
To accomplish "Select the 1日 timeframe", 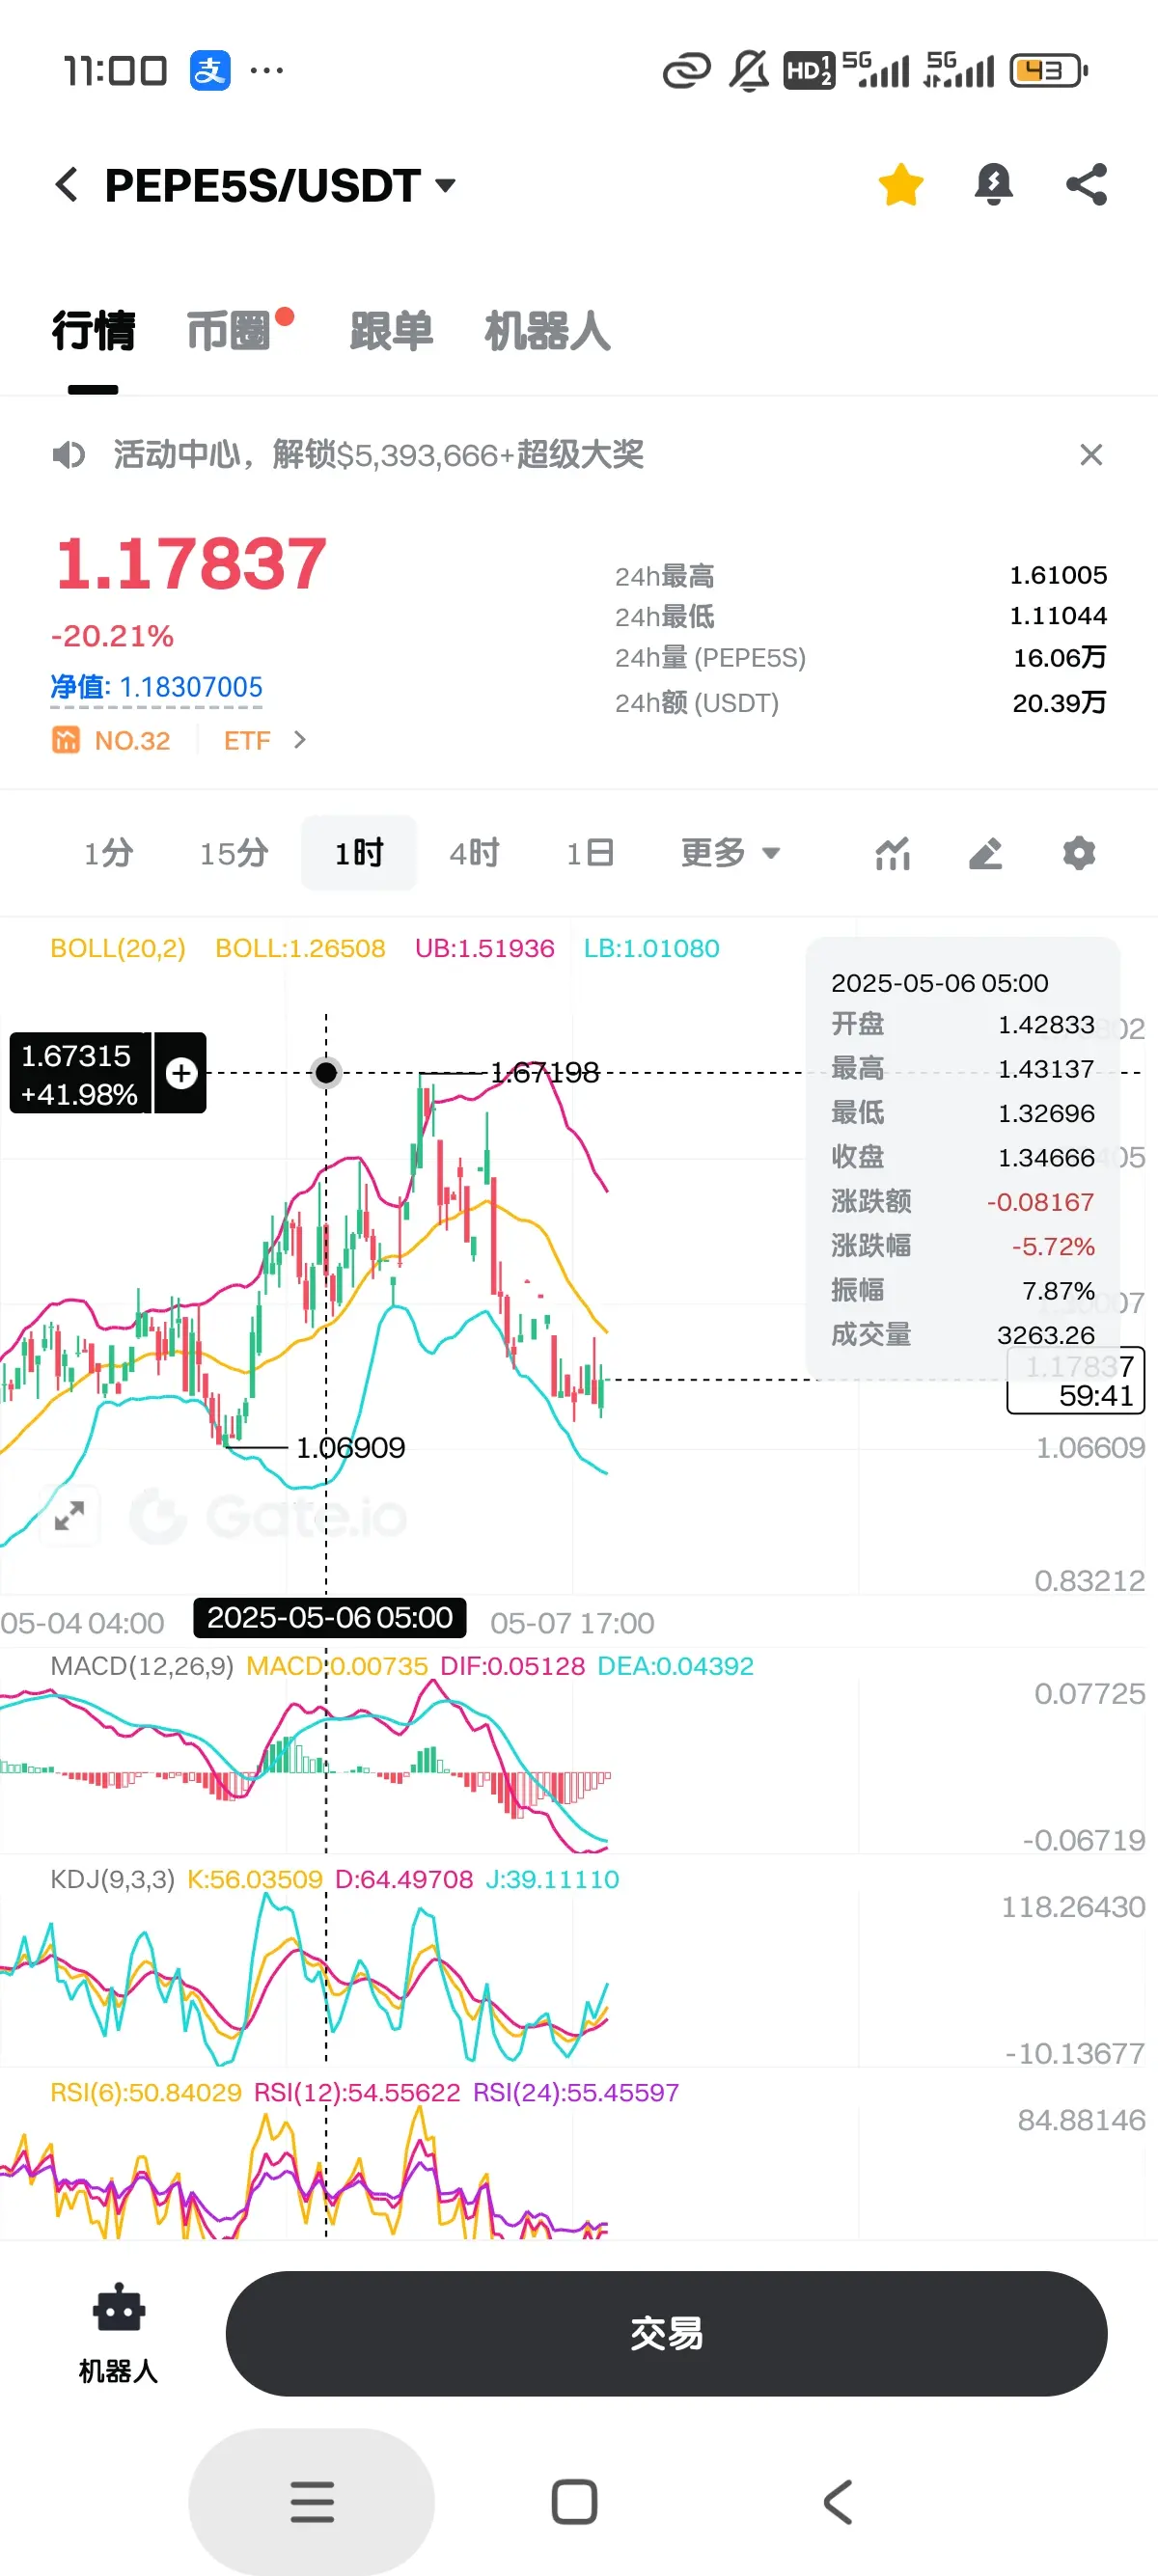I will [x=590, y=853].
